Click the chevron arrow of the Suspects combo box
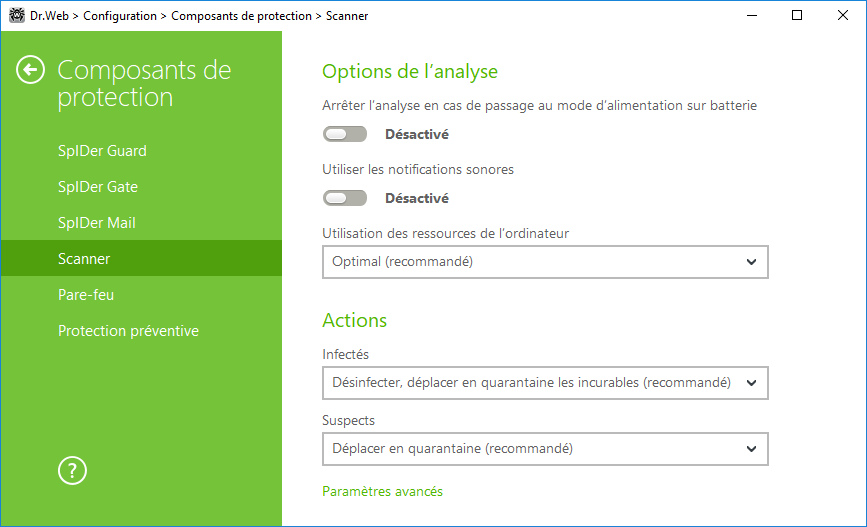Viewport: 867px width, 527px height. pyautogui.click(x=751, y=449)
